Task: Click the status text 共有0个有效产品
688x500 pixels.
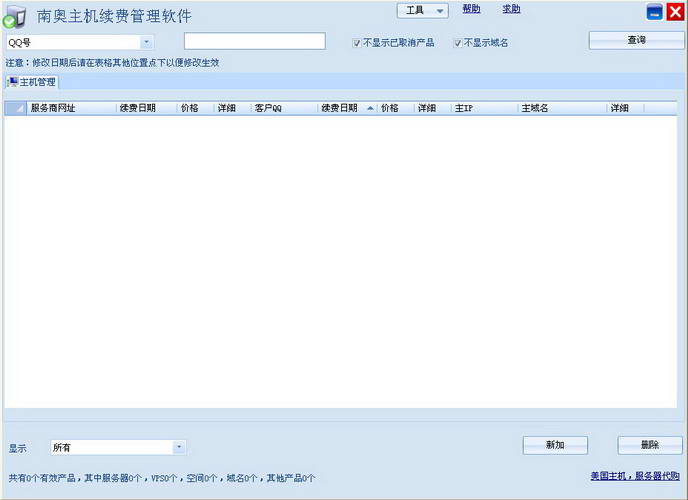Action: [42, 478]
